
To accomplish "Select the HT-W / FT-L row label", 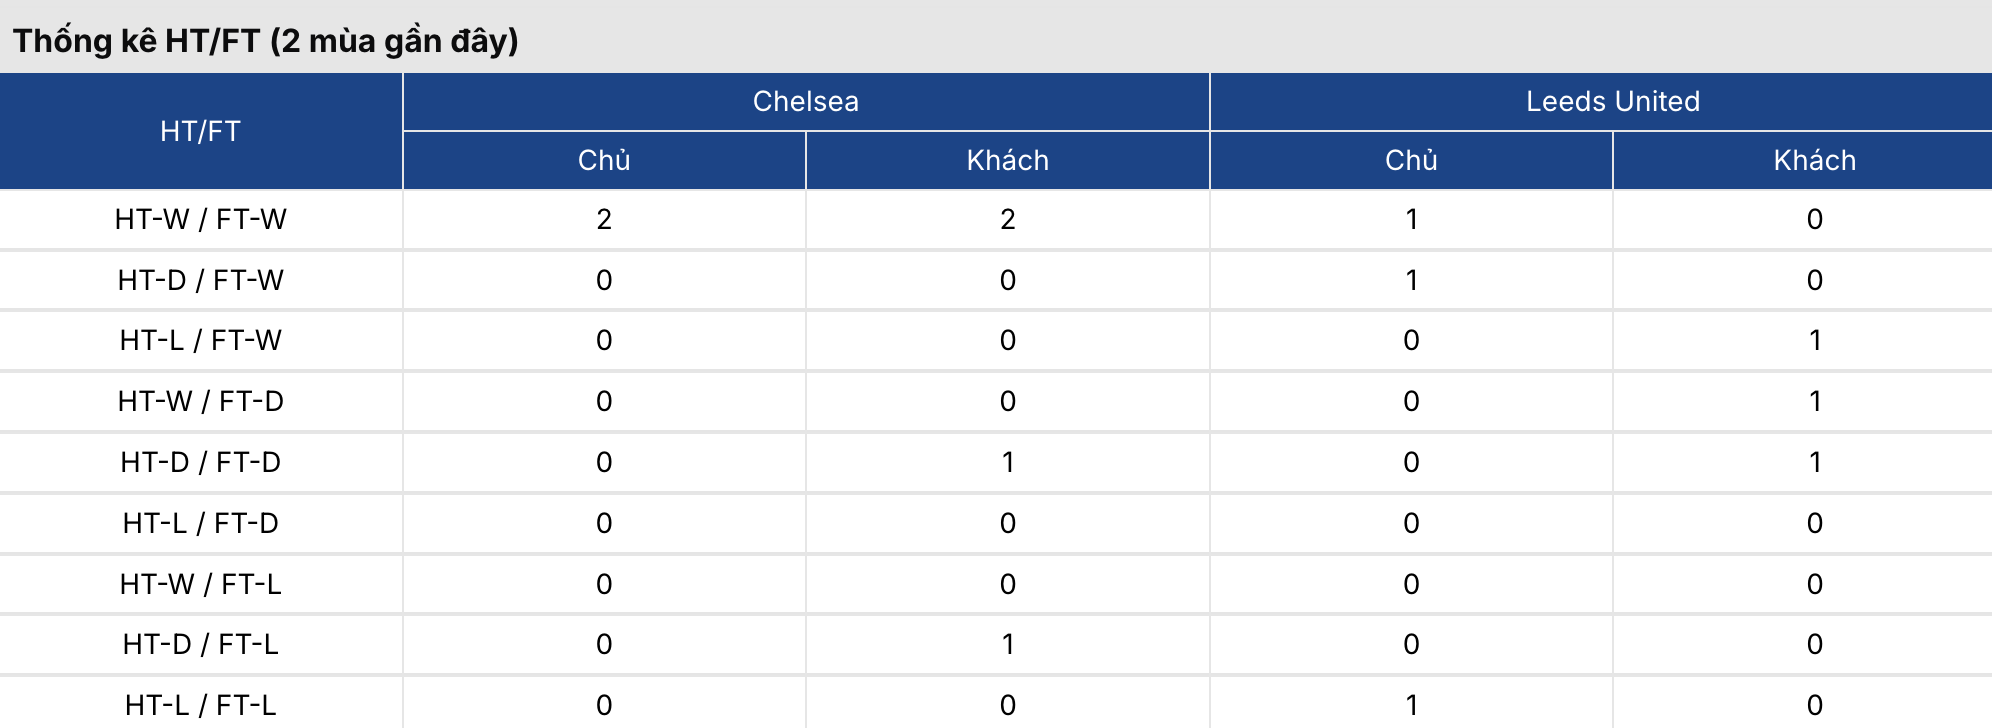I will pyautogui.click(x=200, y=584).
